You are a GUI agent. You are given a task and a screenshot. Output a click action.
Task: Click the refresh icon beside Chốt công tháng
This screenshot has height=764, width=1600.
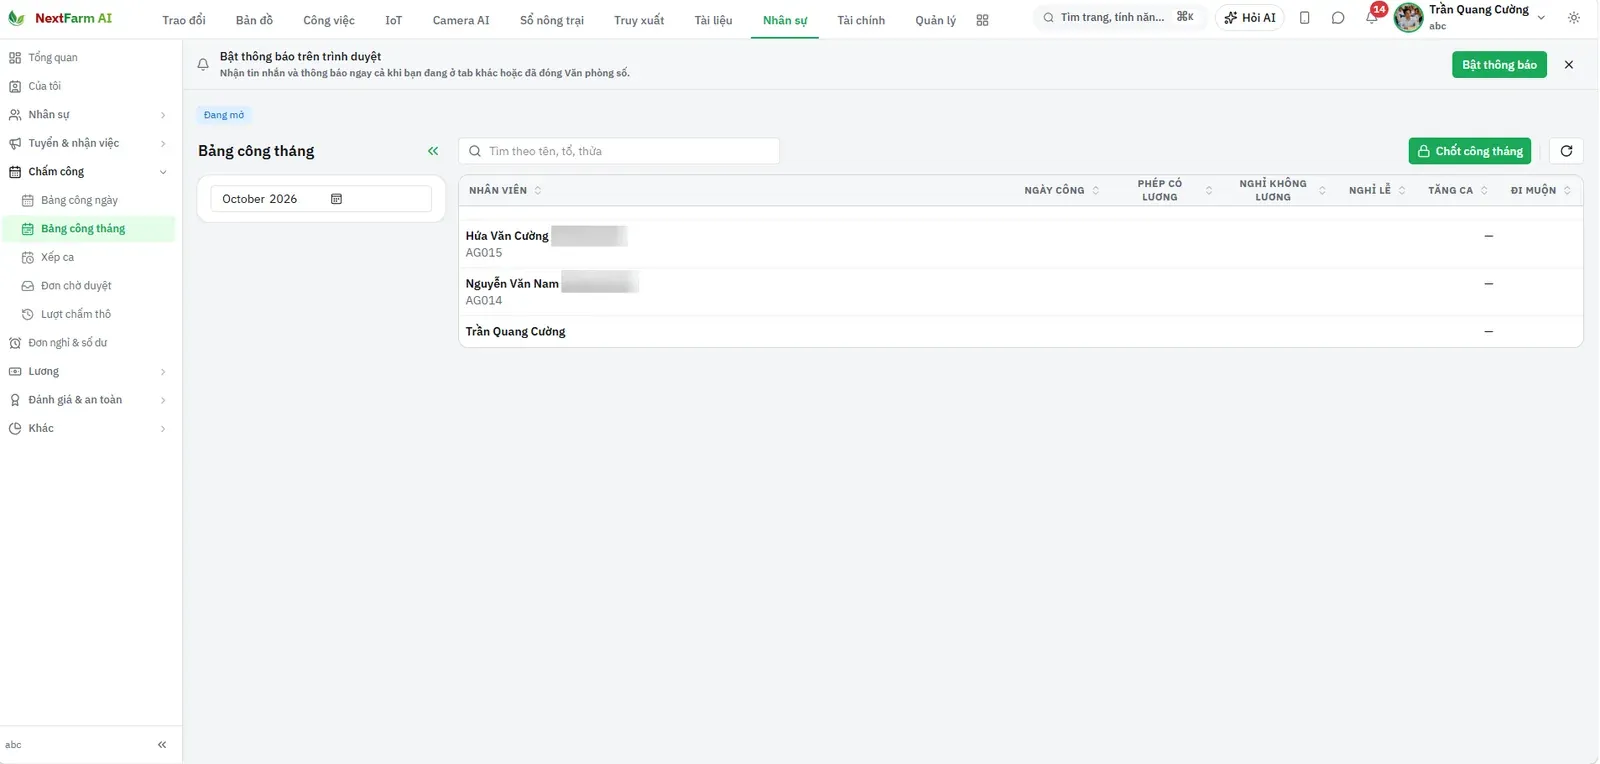pos(1566,151)
